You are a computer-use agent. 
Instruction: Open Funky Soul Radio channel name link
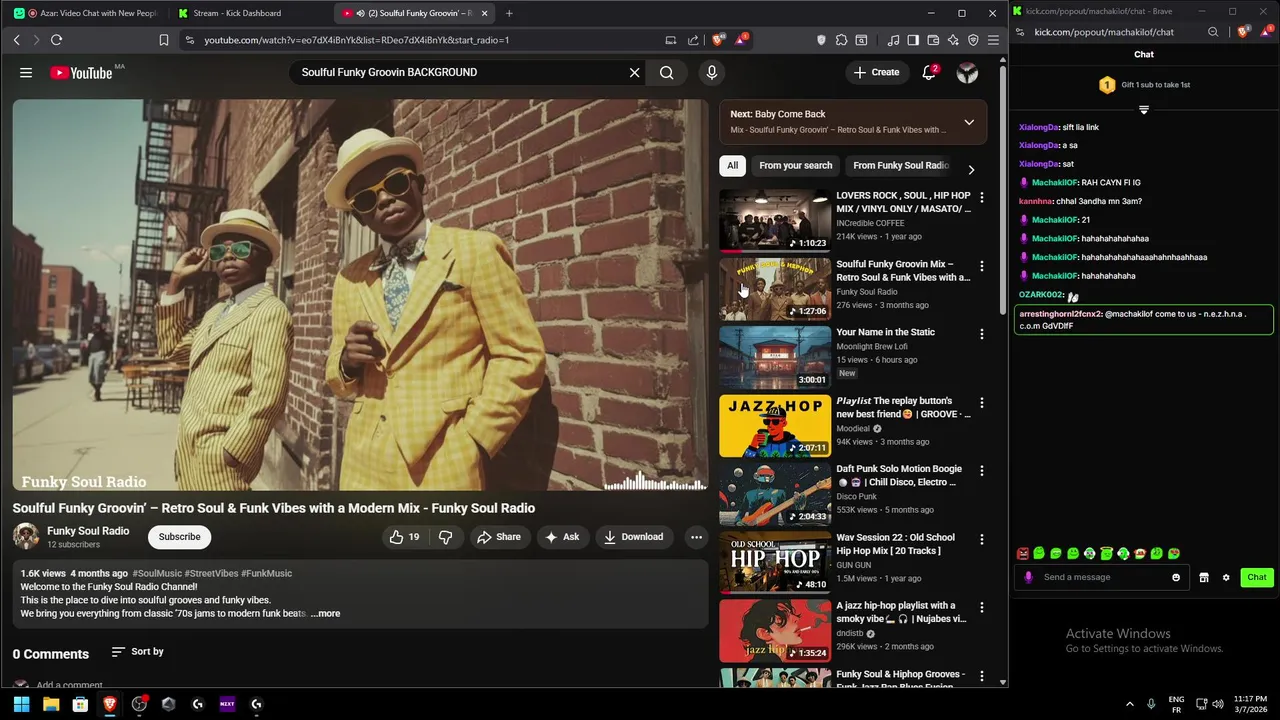click(x=88, y=531)
